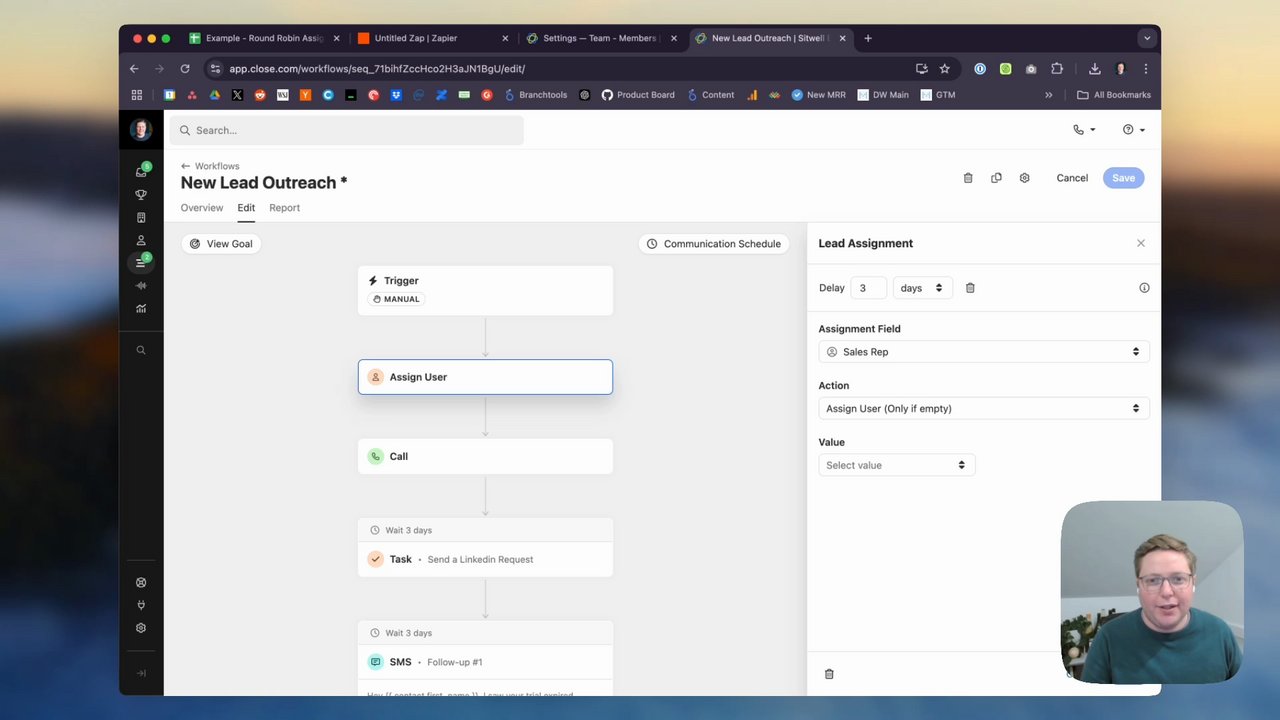Open the Contacts person icon in sidebar
The width and height of the screenshot is (1280, 720).
141,240
